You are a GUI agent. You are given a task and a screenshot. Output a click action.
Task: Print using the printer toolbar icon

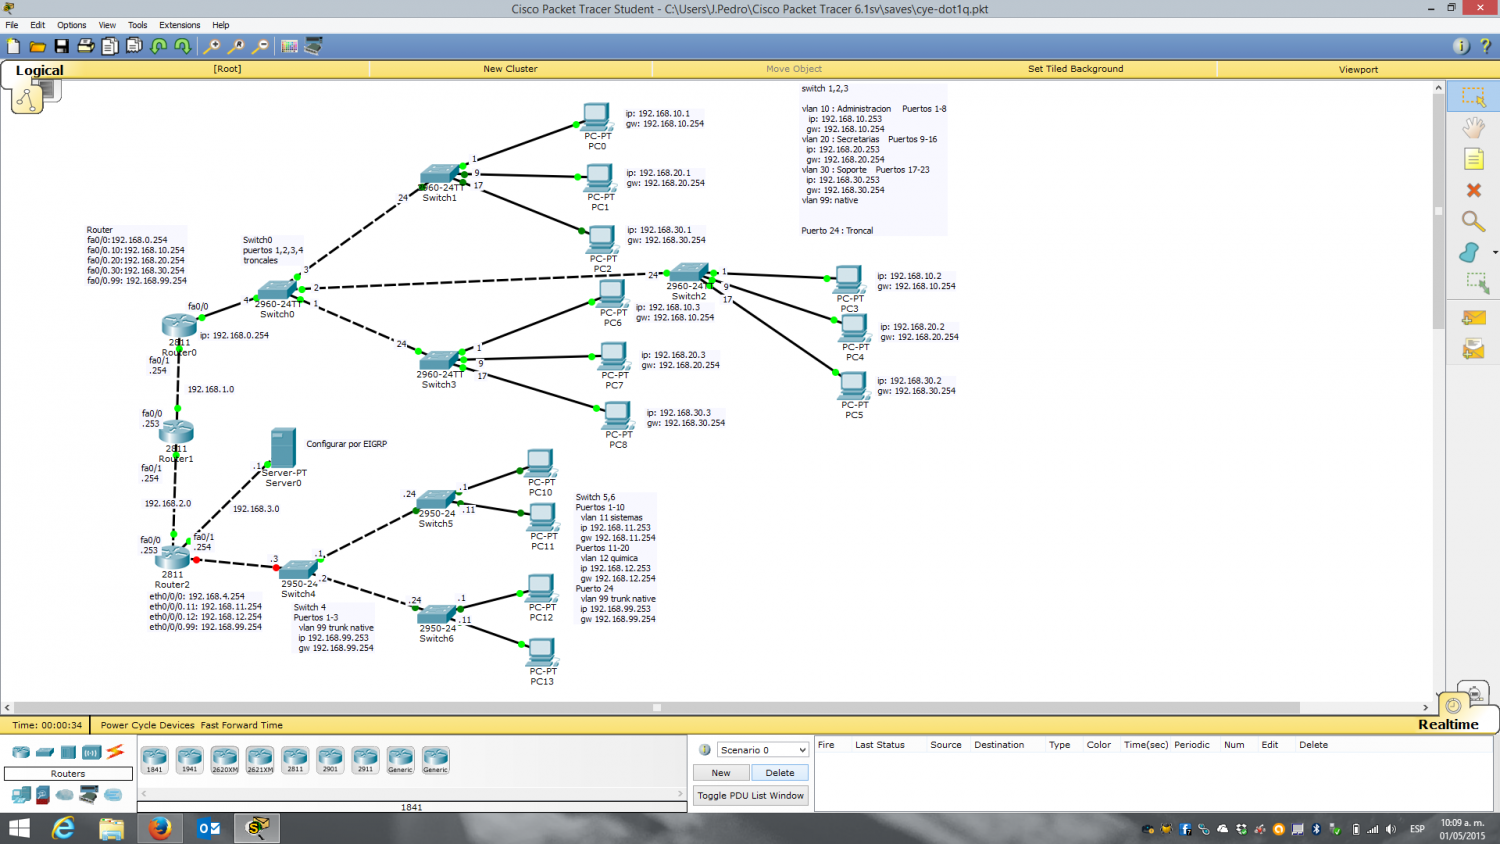(x=86, y=46)
